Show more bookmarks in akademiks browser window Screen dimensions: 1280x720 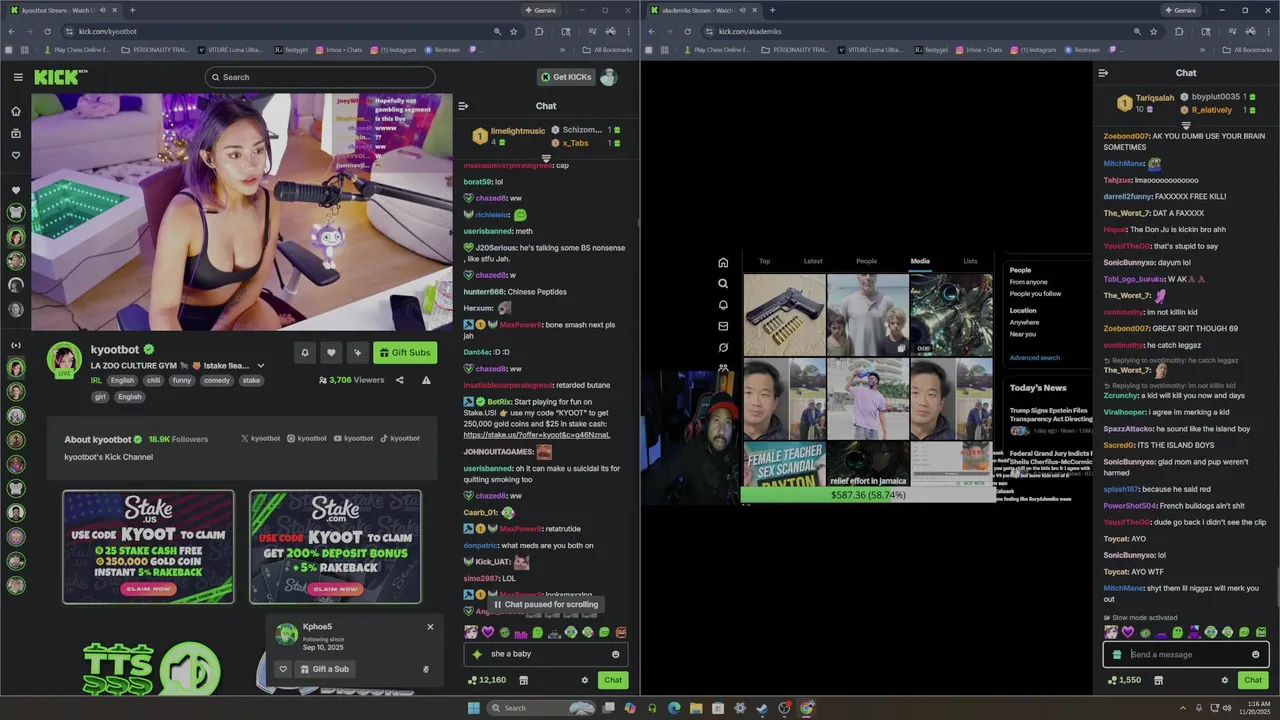coord(1201,50)
